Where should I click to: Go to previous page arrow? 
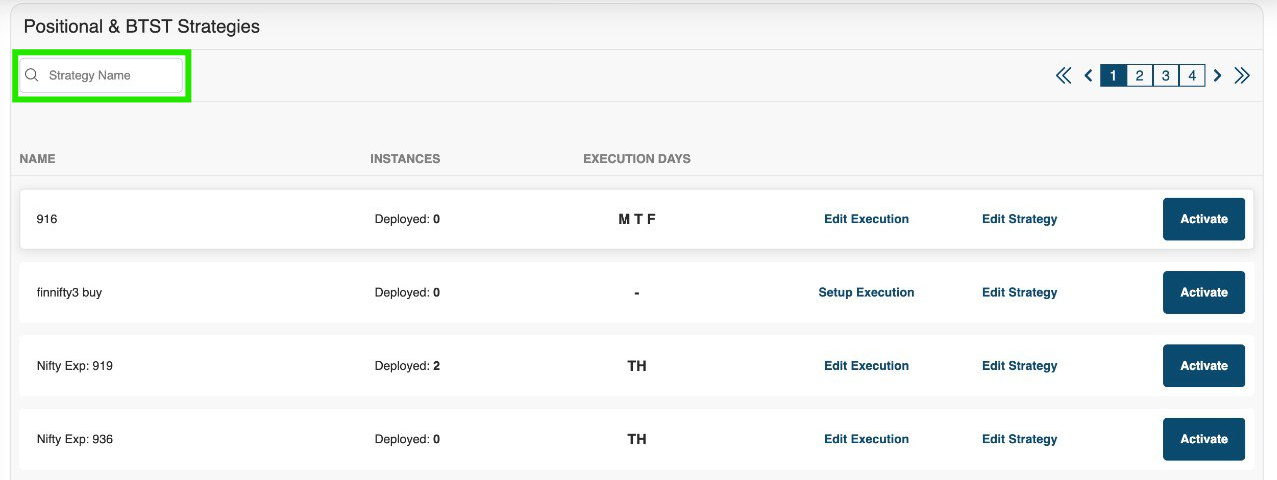[x=1088, y=76]
